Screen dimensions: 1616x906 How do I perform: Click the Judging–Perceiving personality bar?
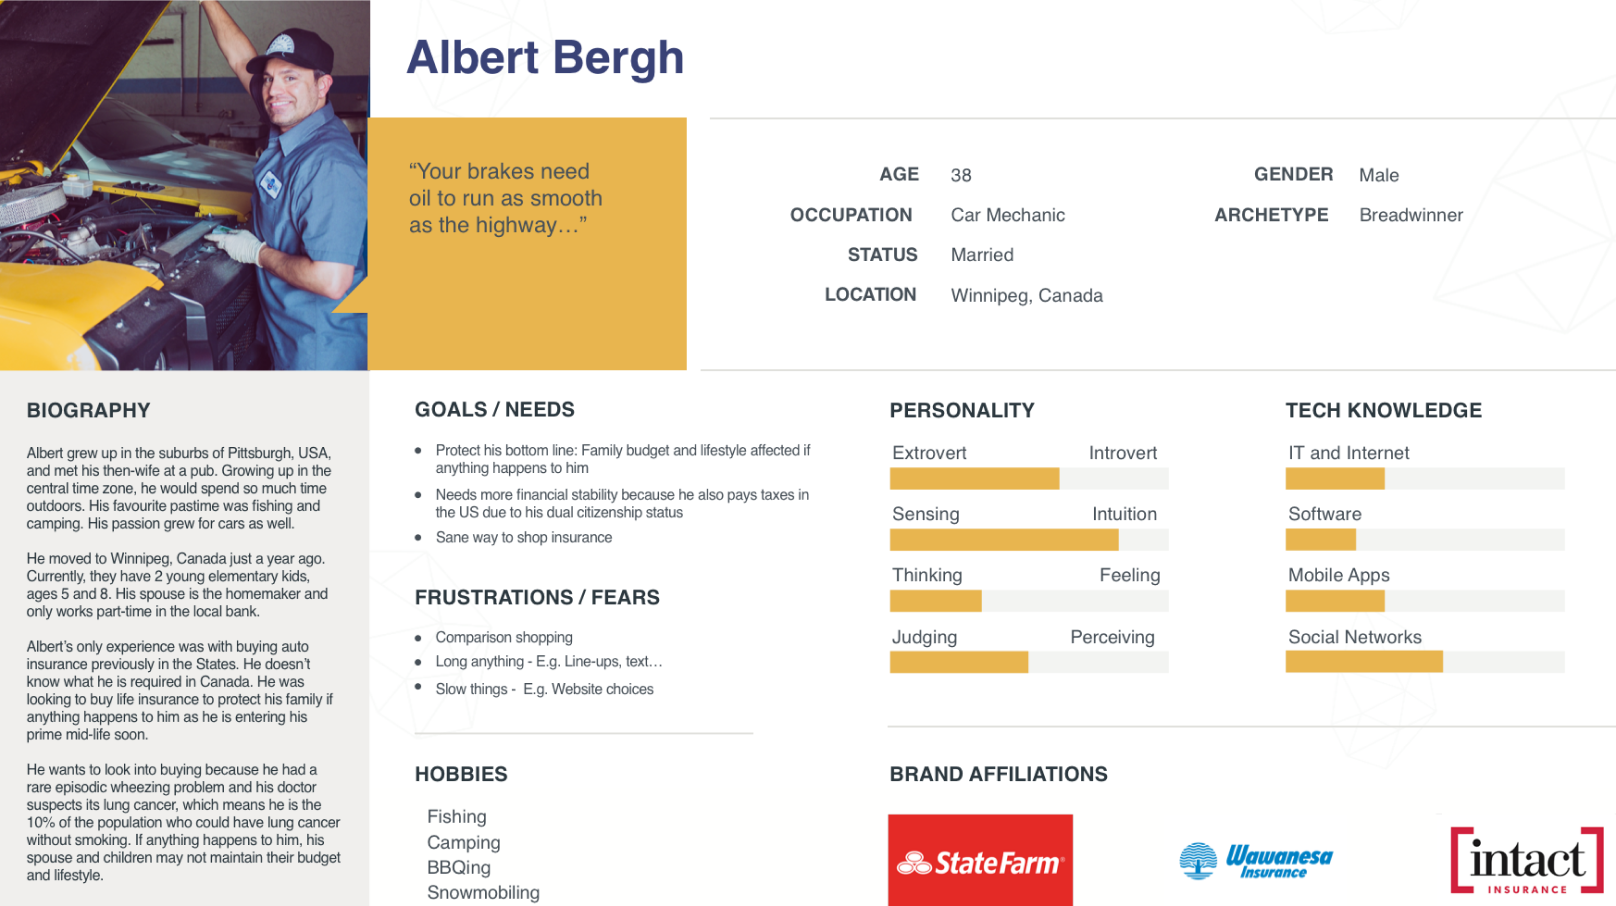click(1029, 662)
